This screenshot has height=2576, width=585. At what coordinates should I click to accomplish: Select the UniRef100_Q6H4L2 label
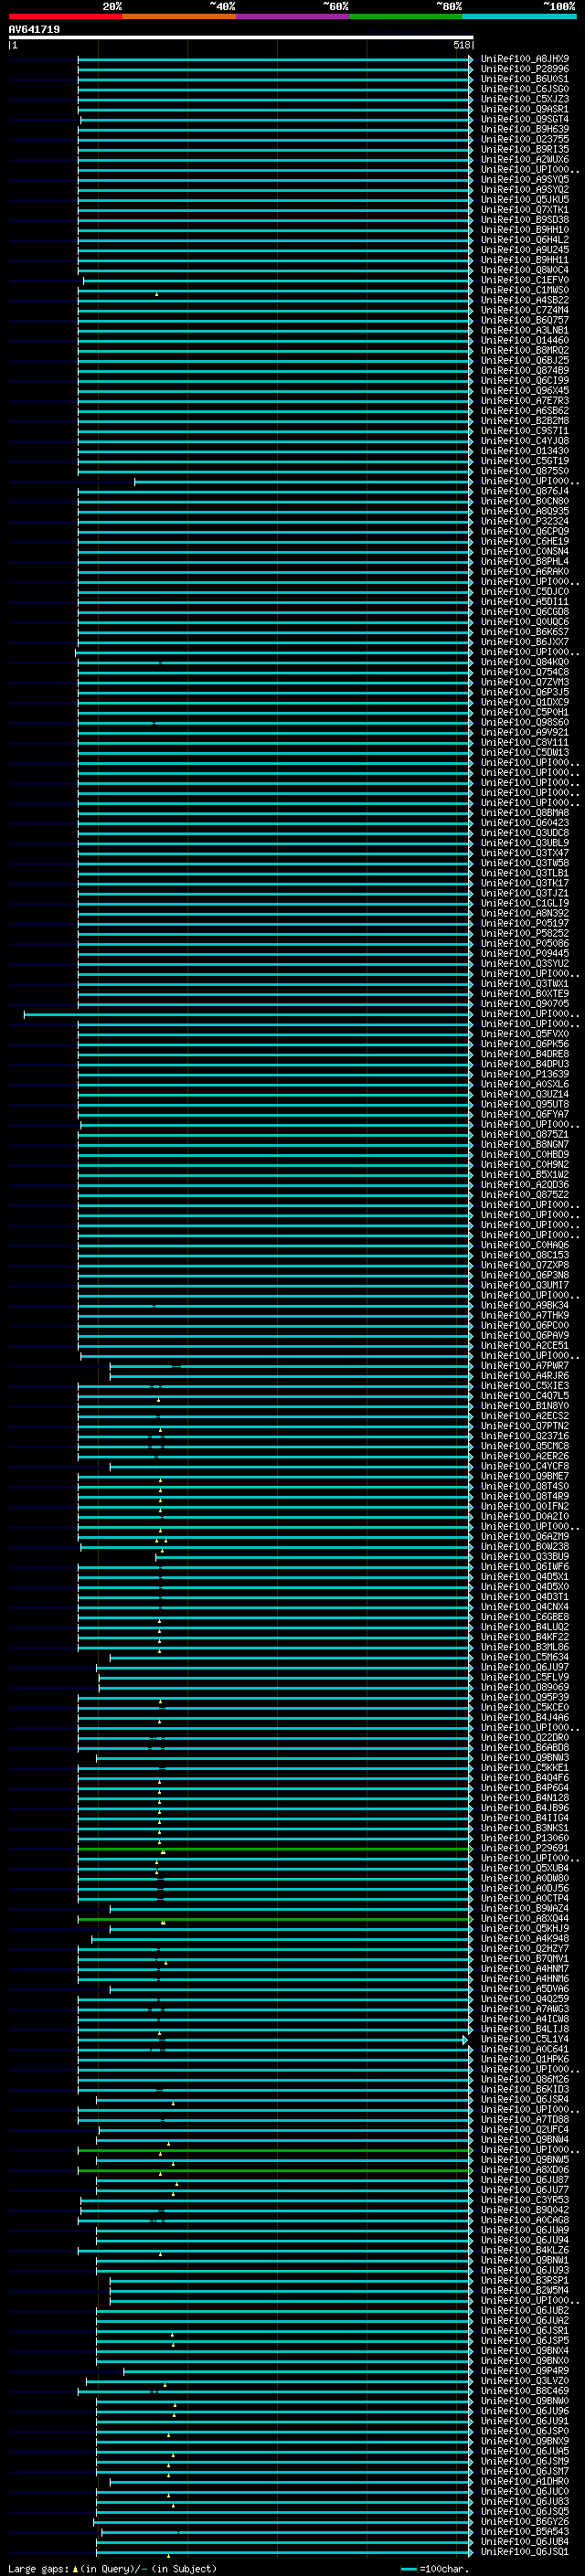pyautogui.click(x=525, y=240)
